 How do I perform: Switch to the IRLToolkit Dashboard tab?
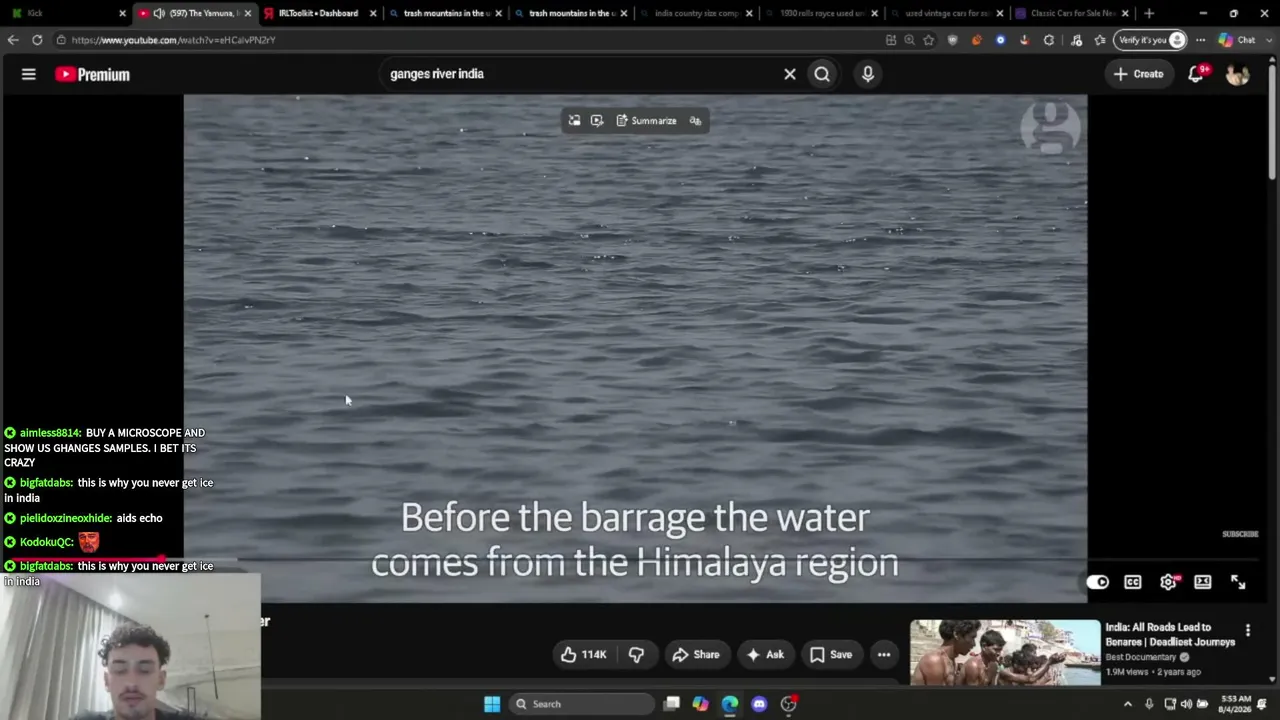click(319, 13)
